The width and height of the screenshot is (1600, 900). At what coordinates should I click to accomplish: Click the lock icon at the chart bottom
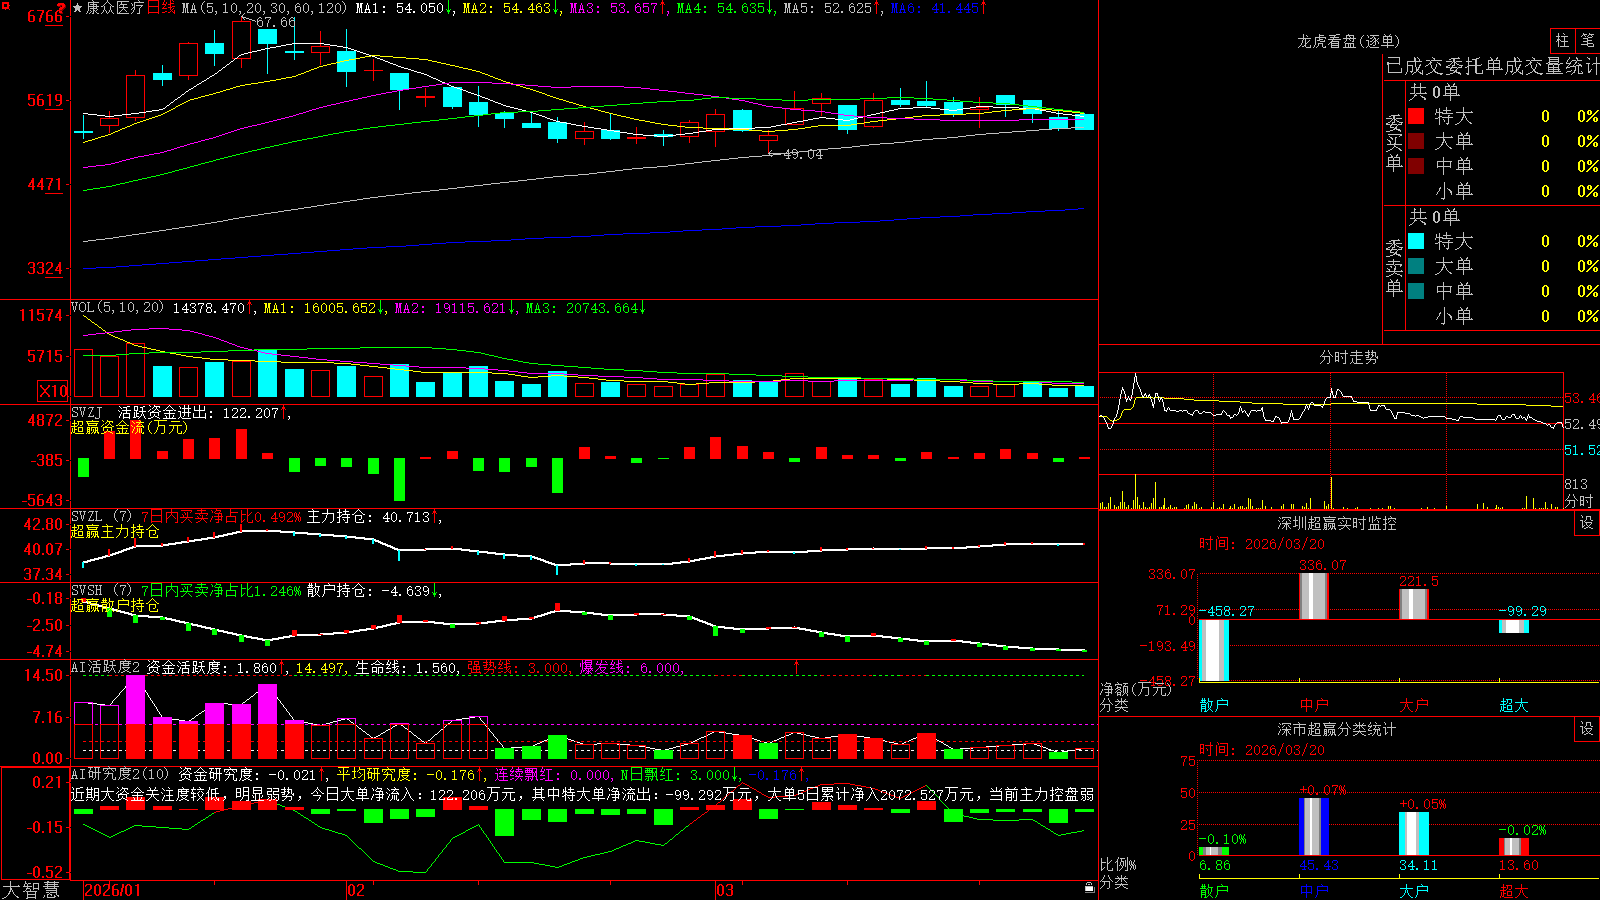(1090, 888)
